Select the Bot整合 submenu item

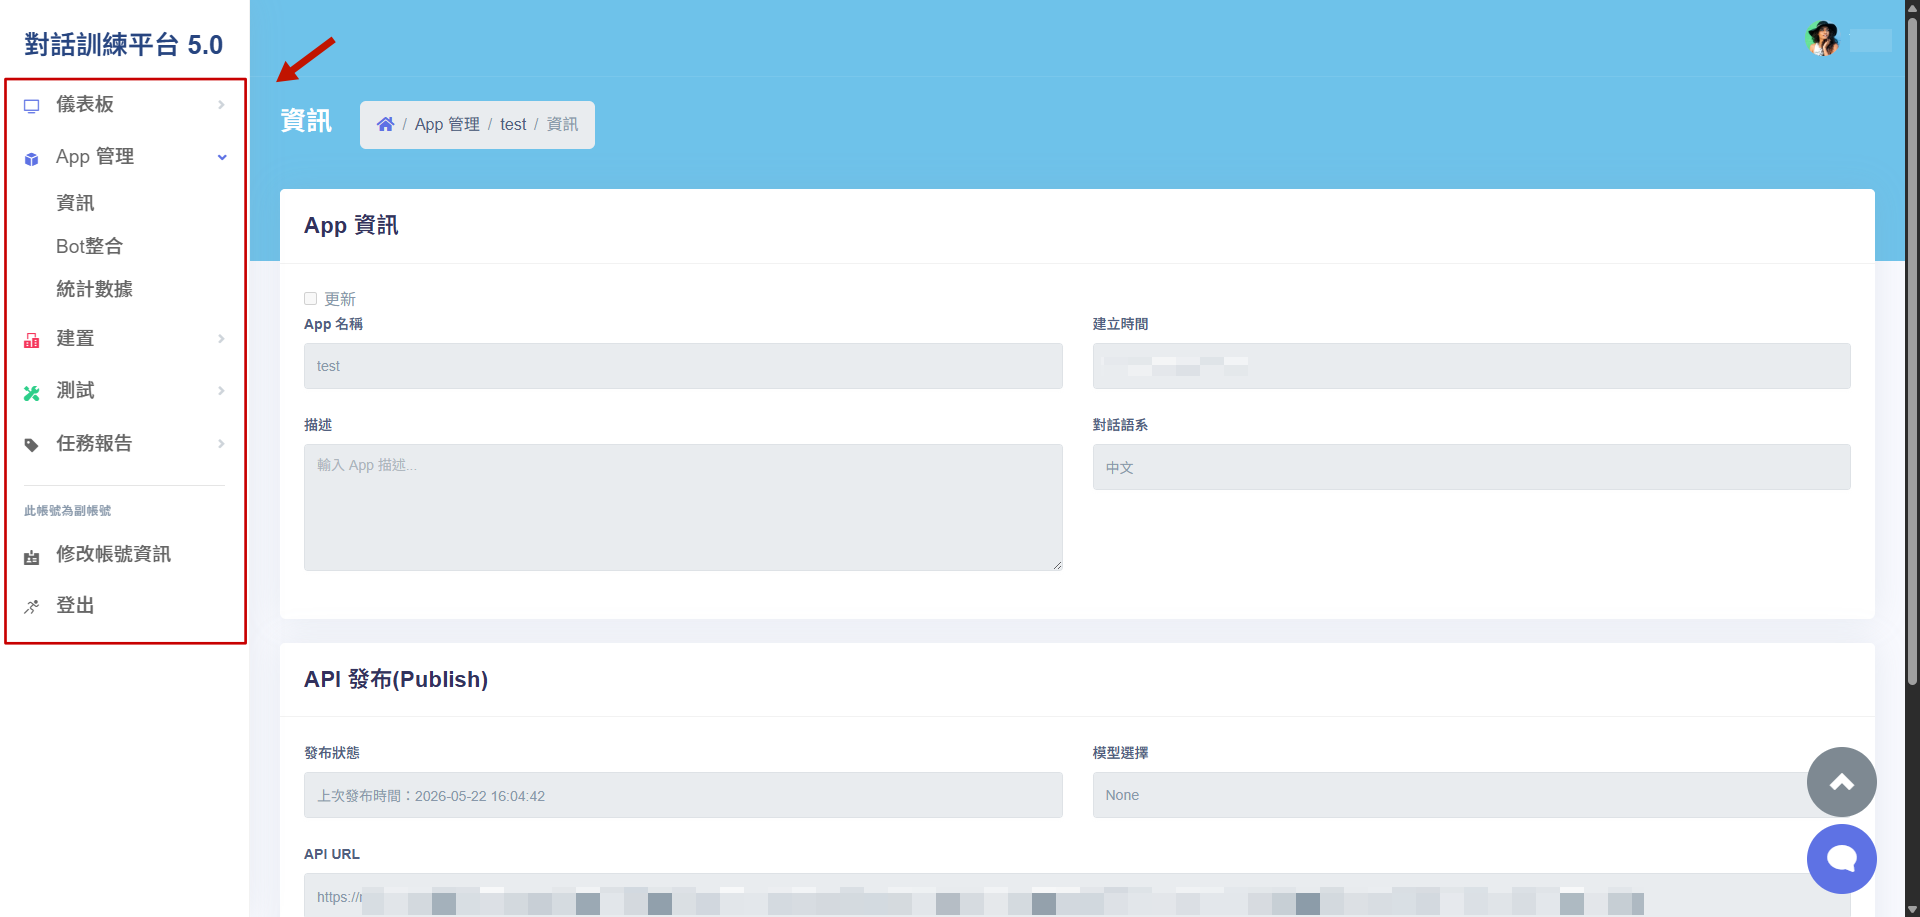[x=89, y=246]
